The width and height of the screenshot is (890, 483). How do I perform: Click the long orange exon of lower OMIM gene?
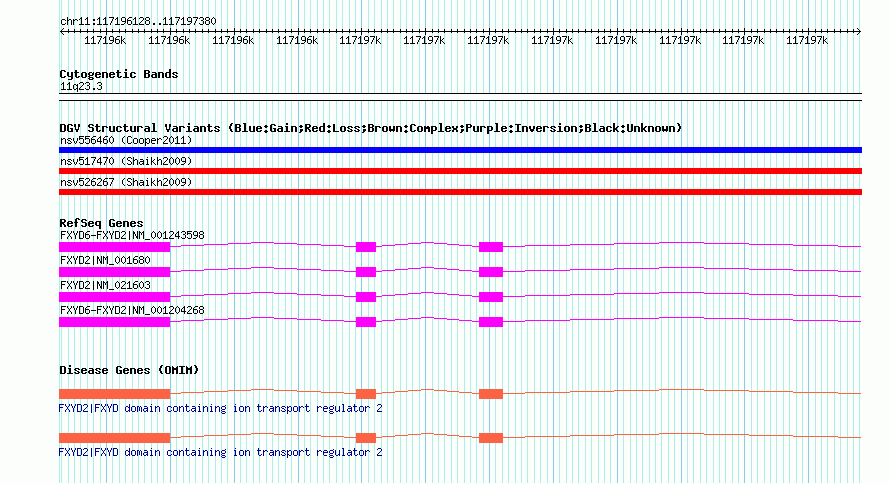coord(115,438)
